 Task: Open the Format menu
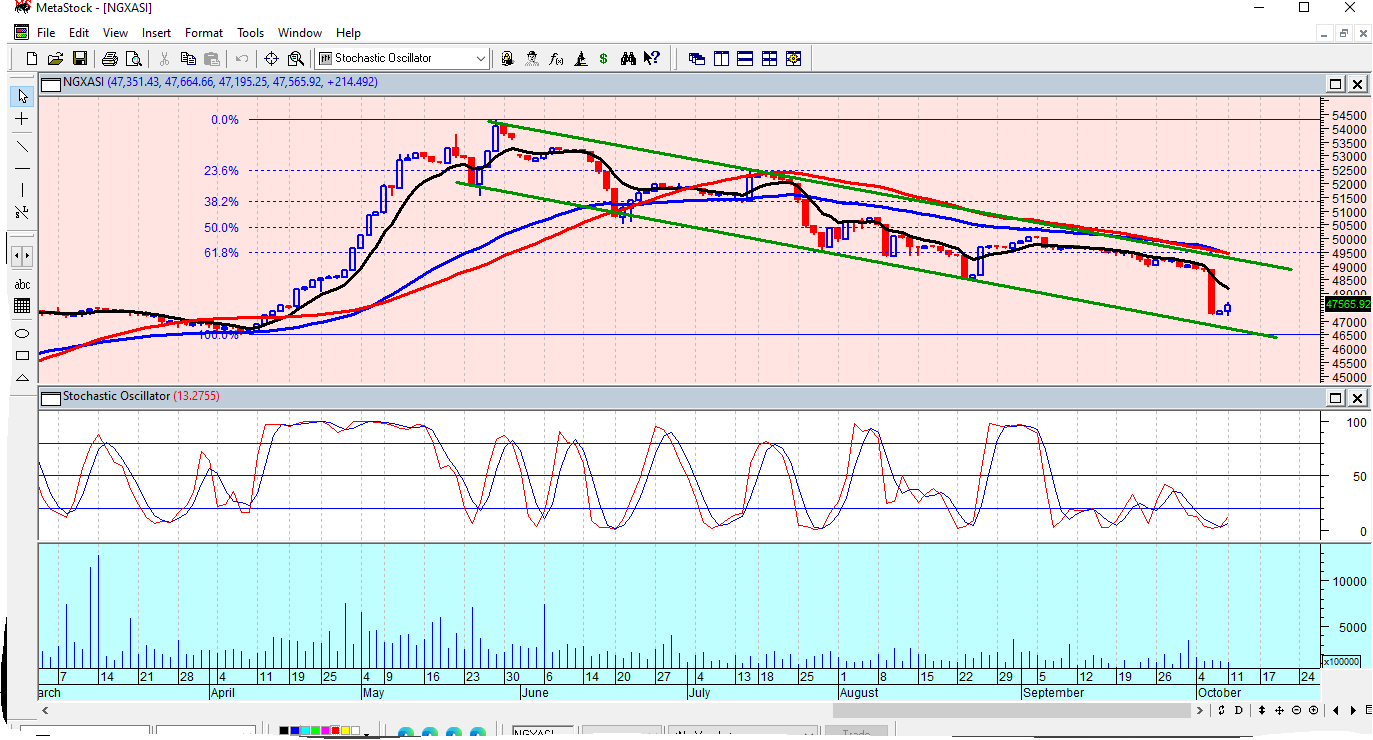[x=204, y=33]
